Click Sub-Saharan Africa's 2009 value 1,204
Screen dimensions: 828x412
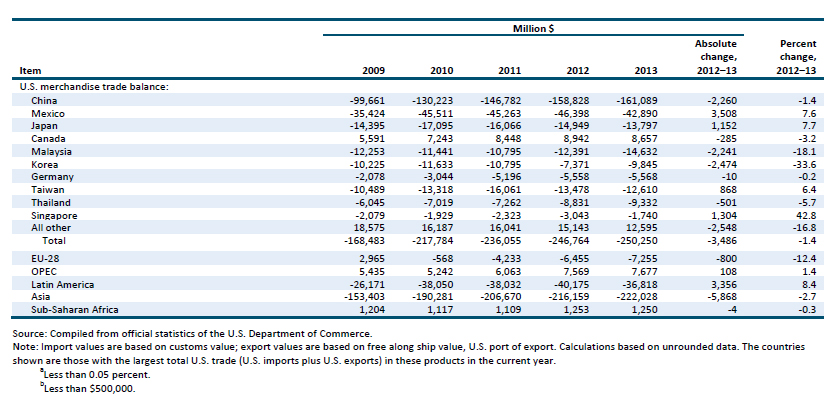click(372, 310)
